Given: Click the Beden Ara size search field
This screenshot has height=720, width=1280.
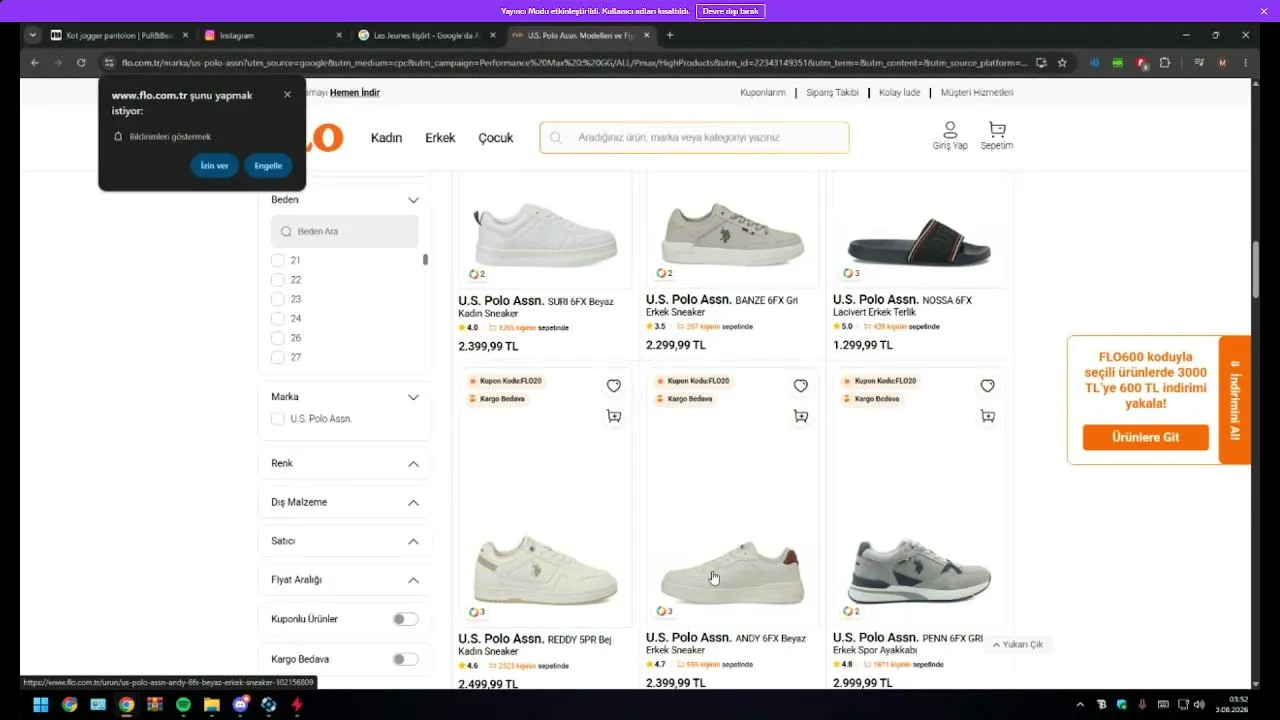Looking at the screenshot, I should coord(345,231).
